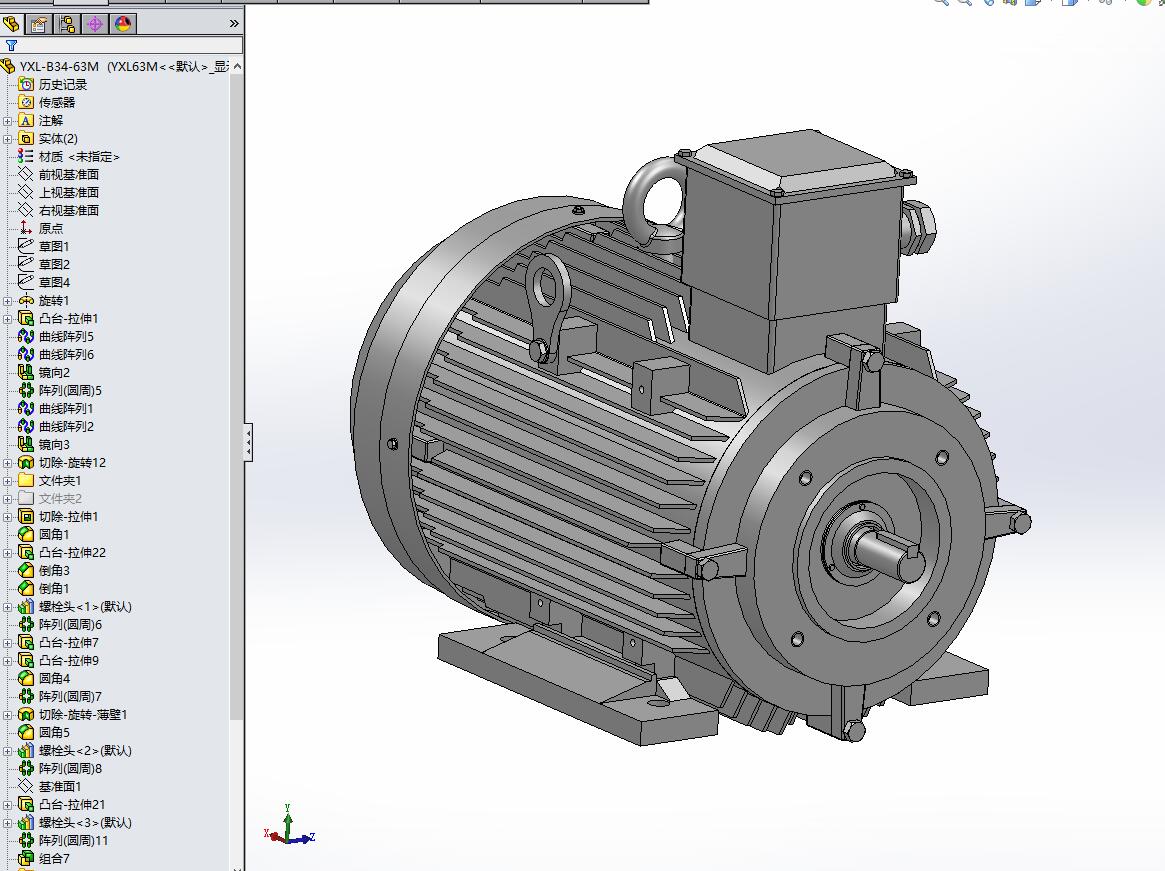Click the 草图2 sketch icon

tap(26, 264)
